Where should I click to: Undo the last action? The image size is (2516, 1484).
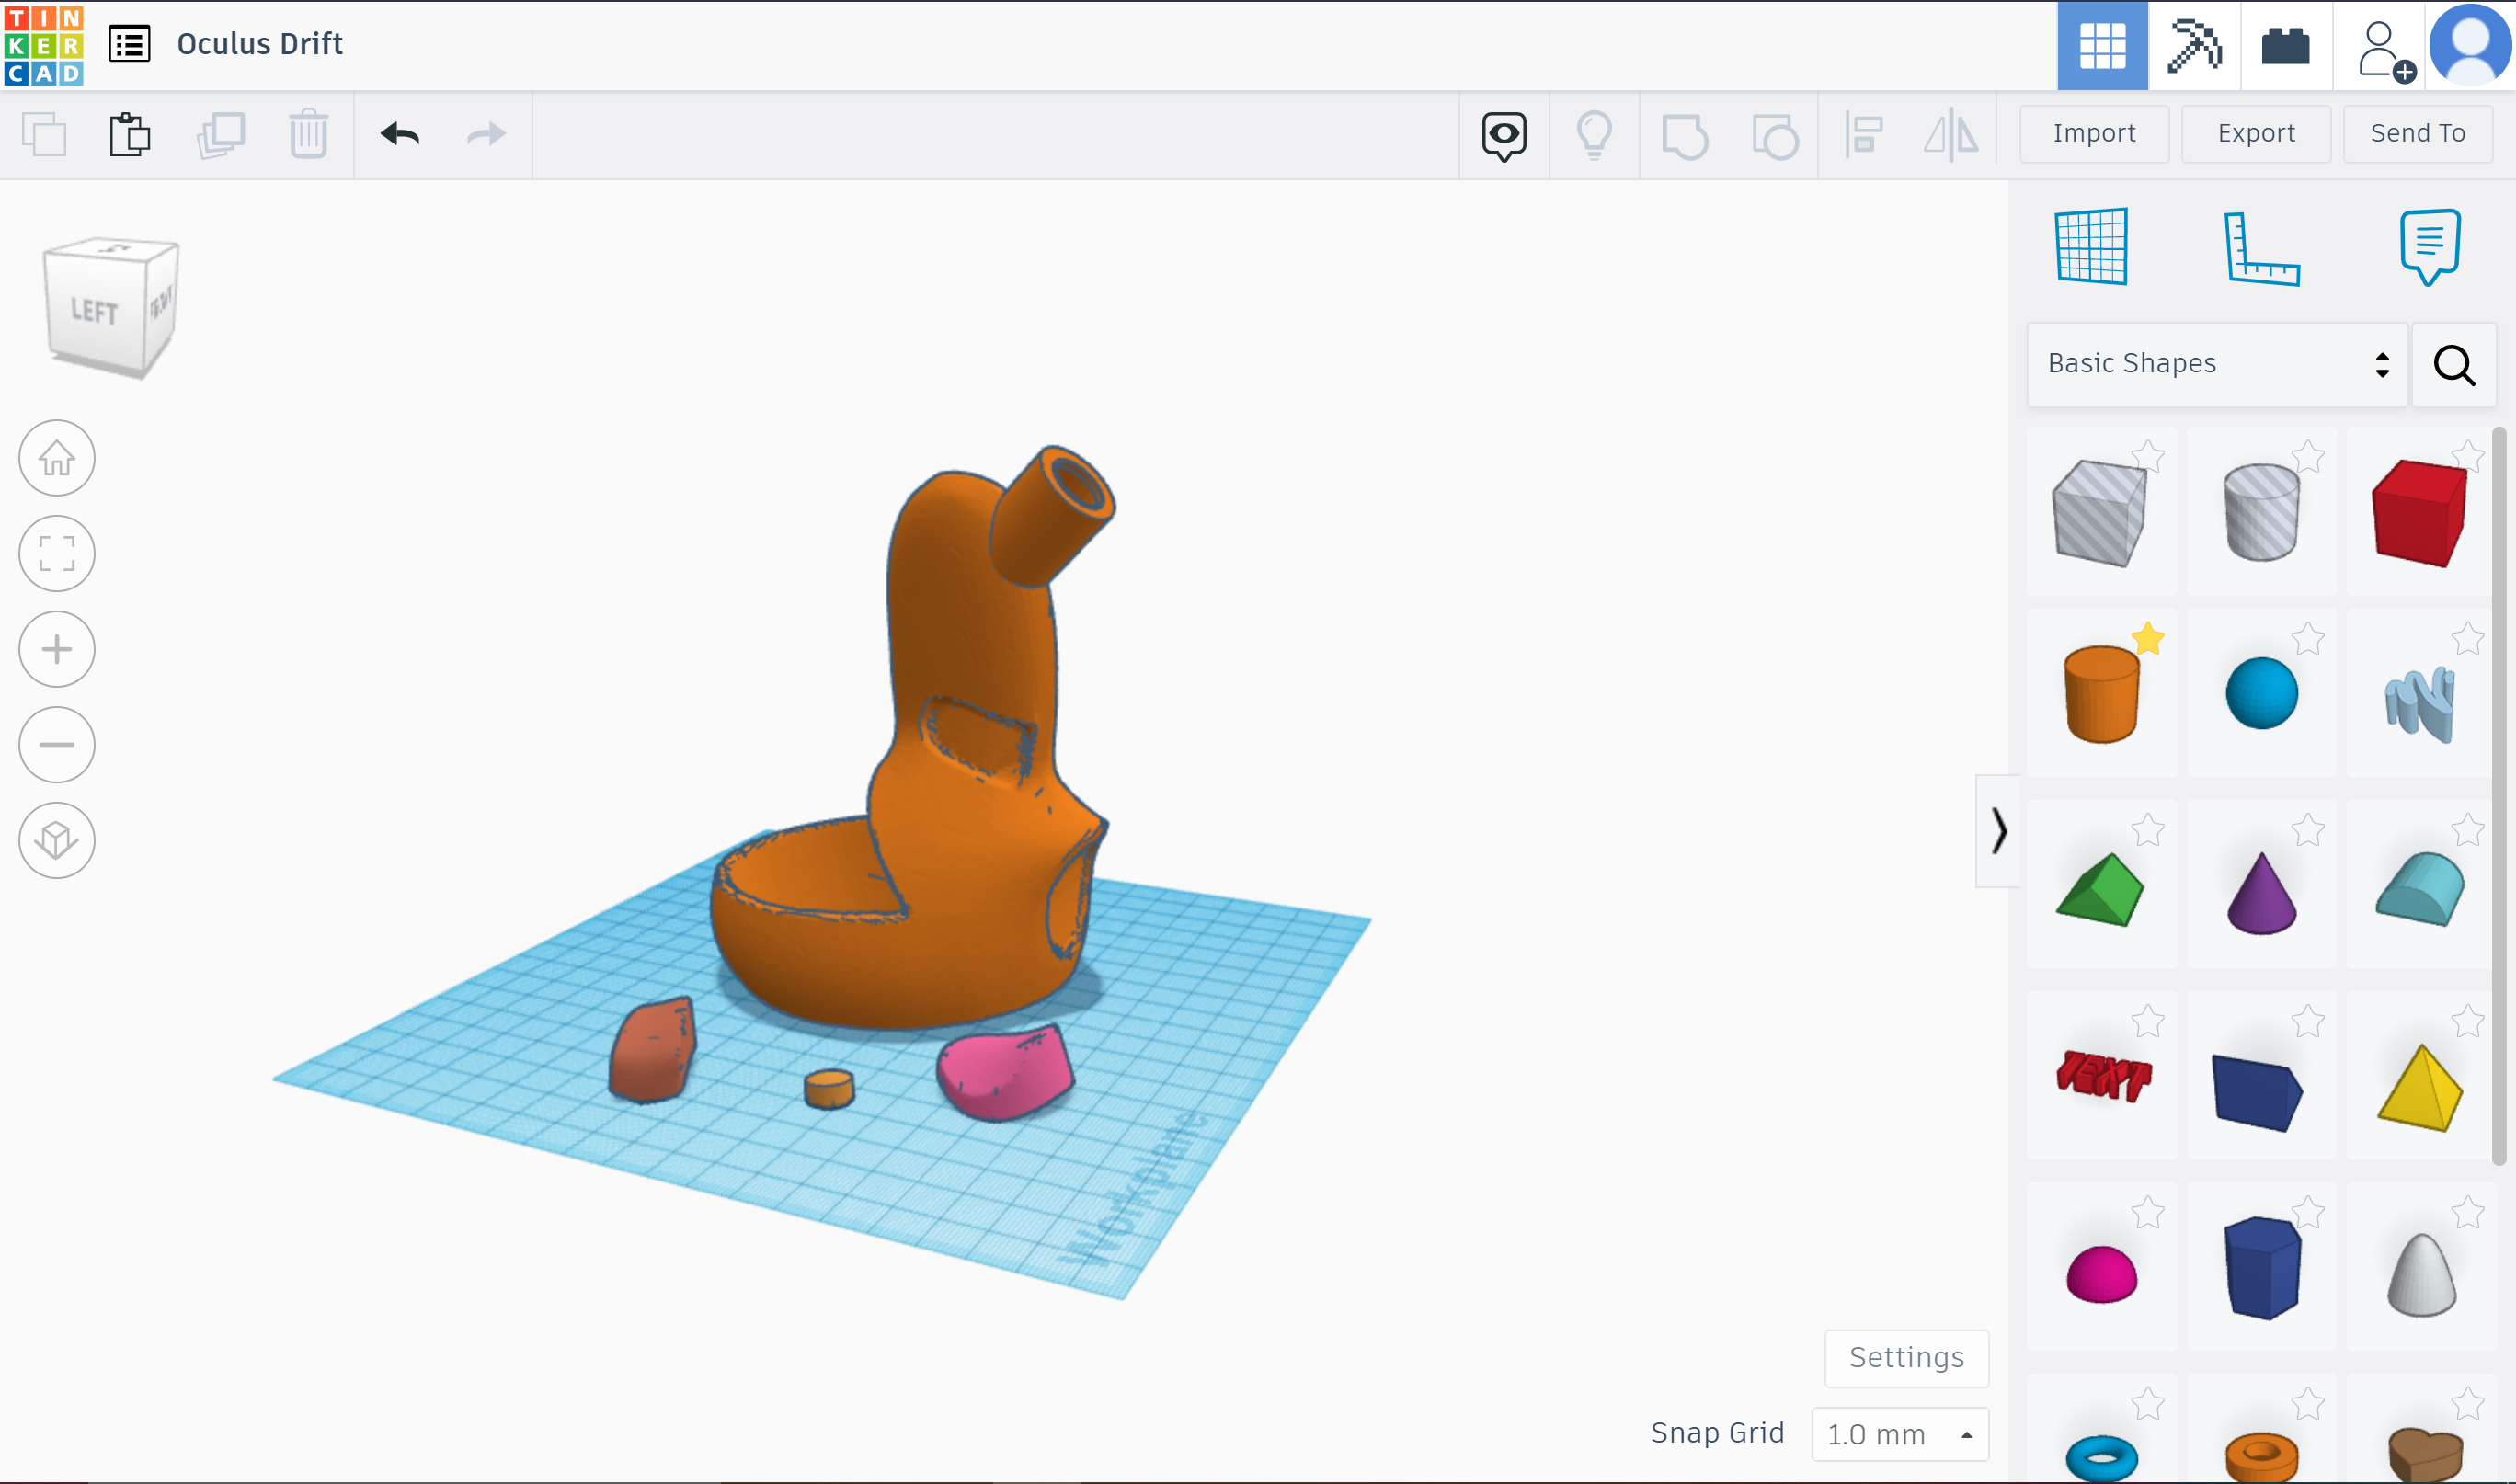click(x=398, y=134)
